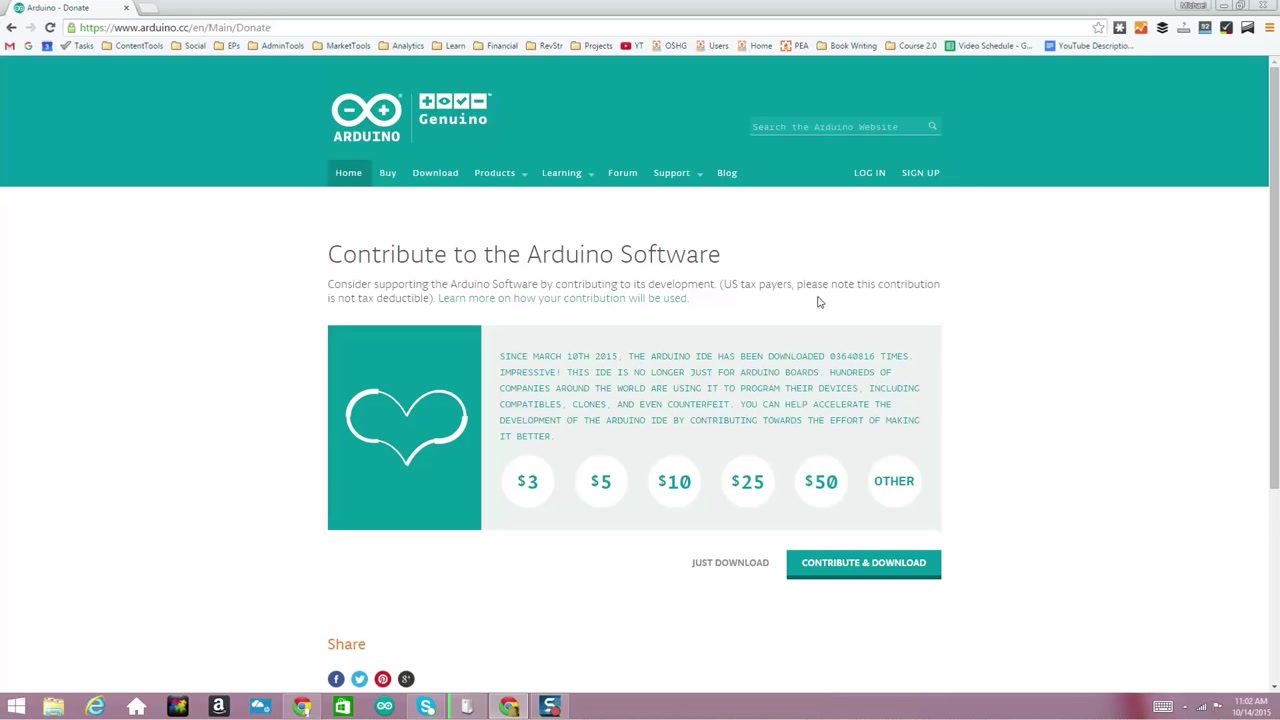Click the search magnifier icon

click(x=932, y=126)
